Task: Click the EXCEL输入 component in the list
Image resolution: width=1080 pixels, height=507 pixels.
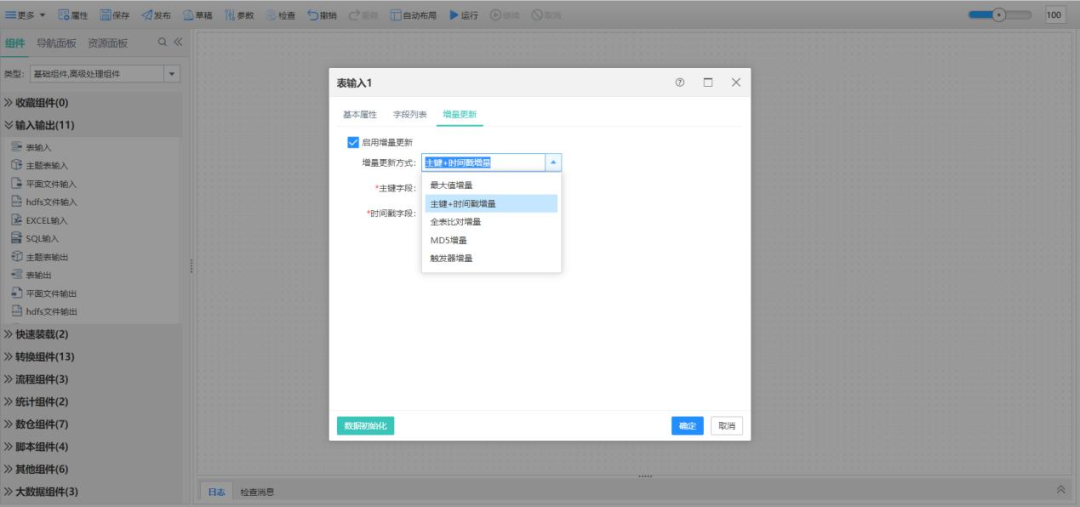Action: point(45,220)
